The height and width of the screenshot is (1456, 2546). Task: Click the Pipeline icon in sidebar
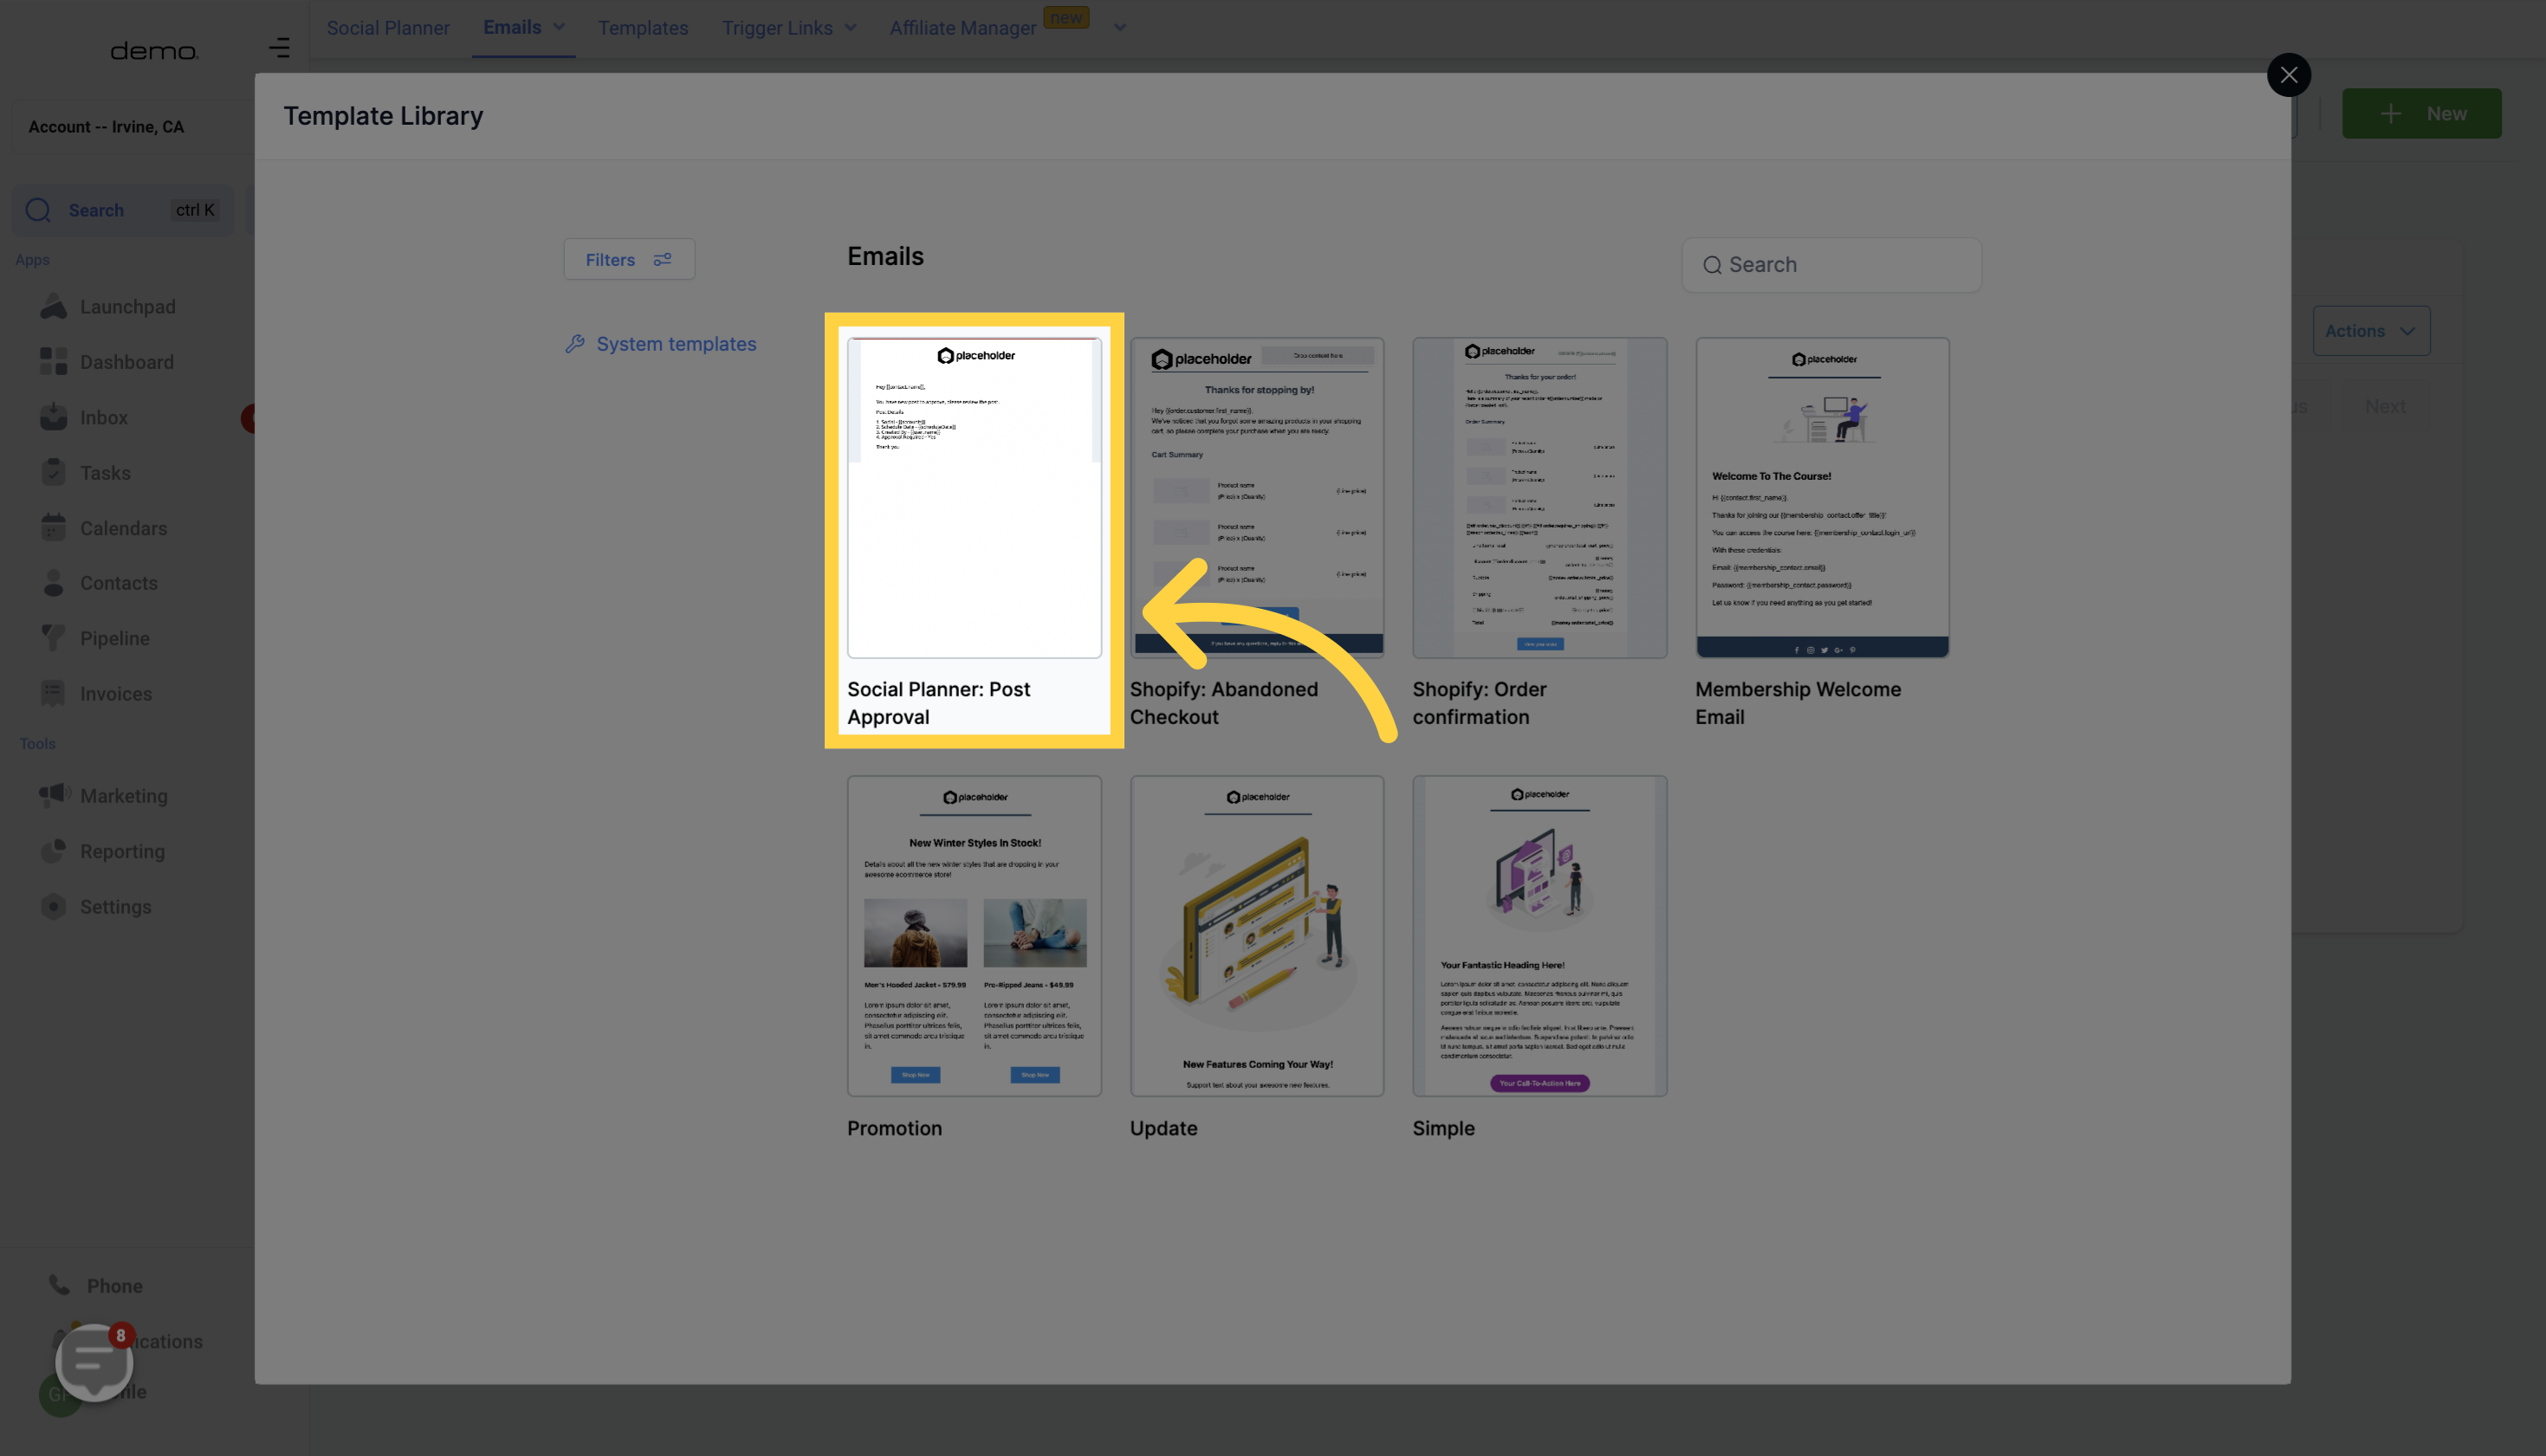coord(51,638)
